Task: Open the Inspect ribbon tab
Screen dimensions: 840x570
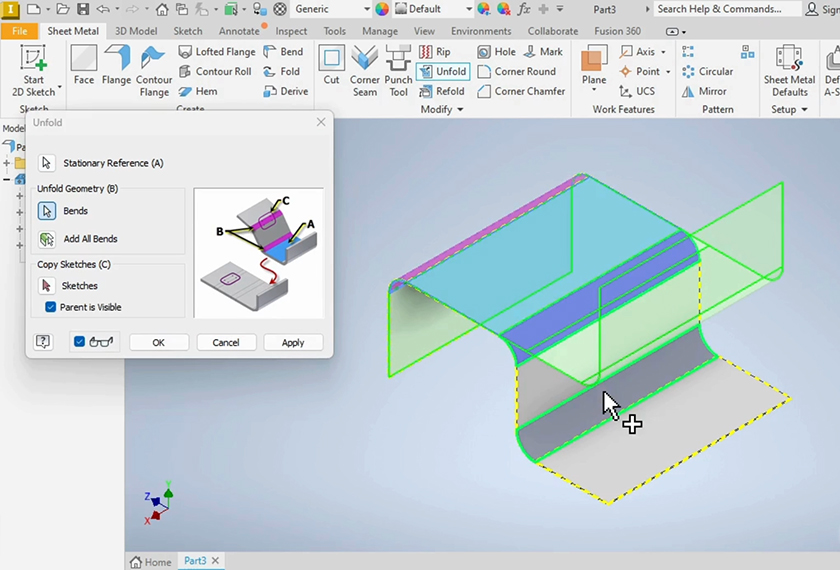Action: point(291,31)
